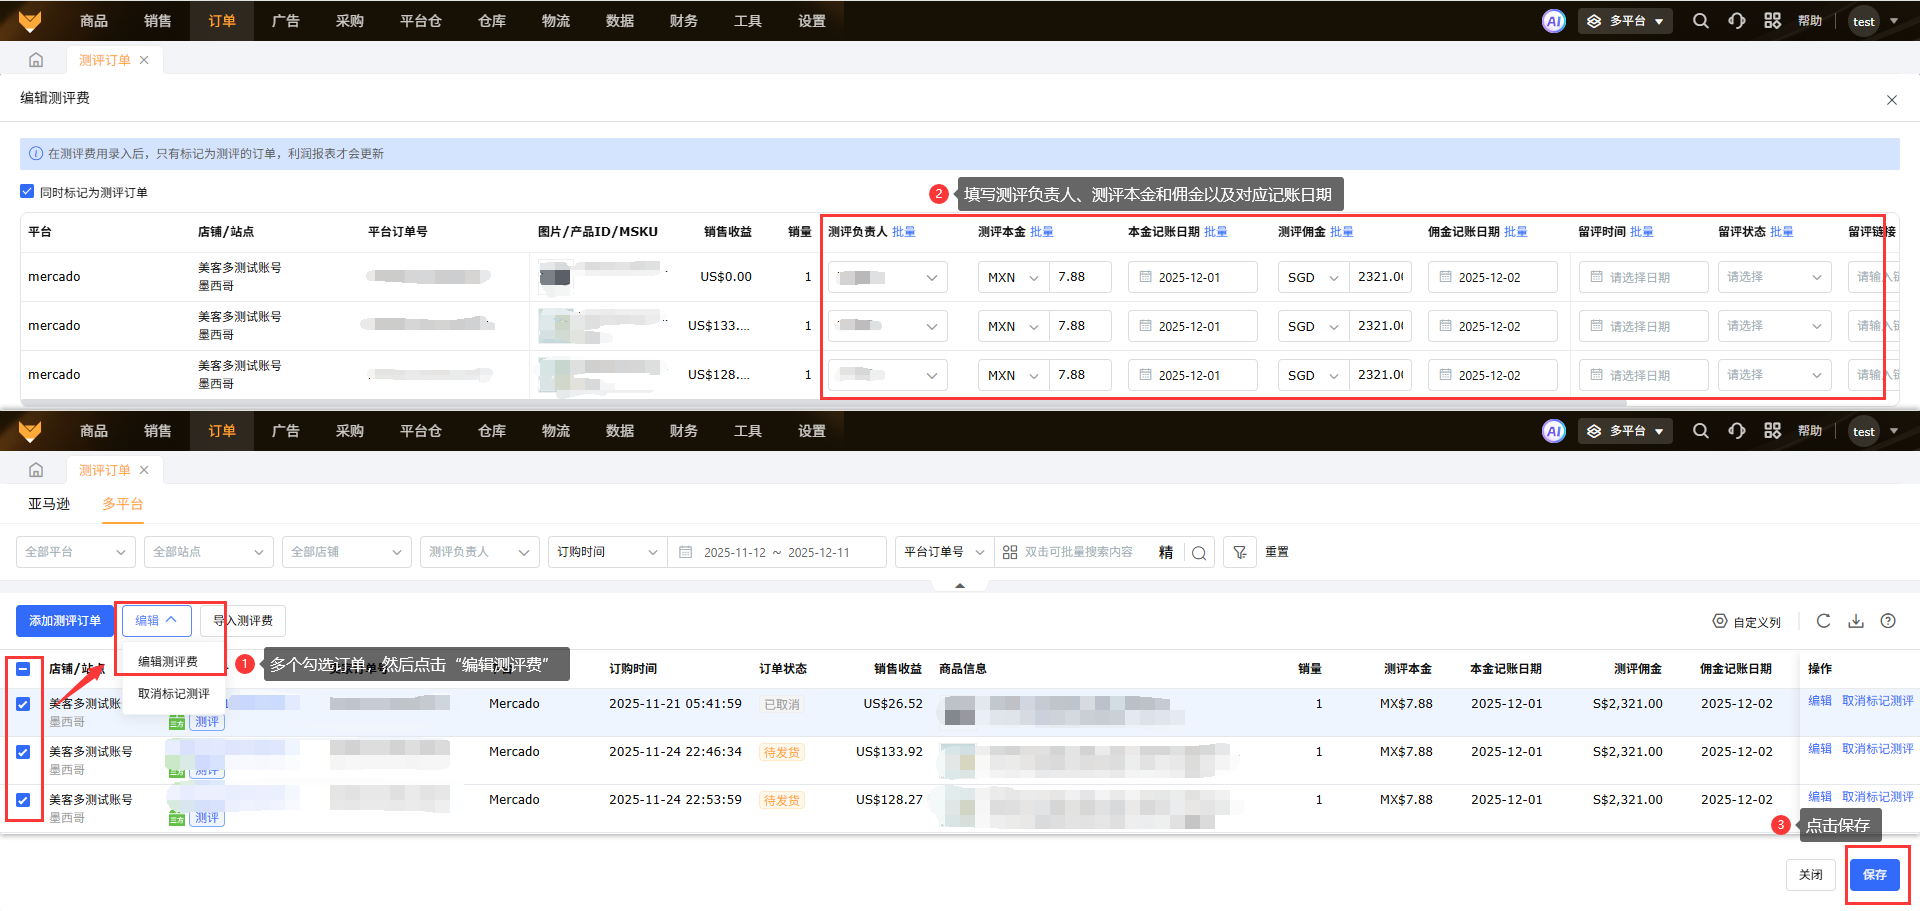Click 保存 to save the review fees
Viewport: 1920px width, 911px height.
(1875, 875)
